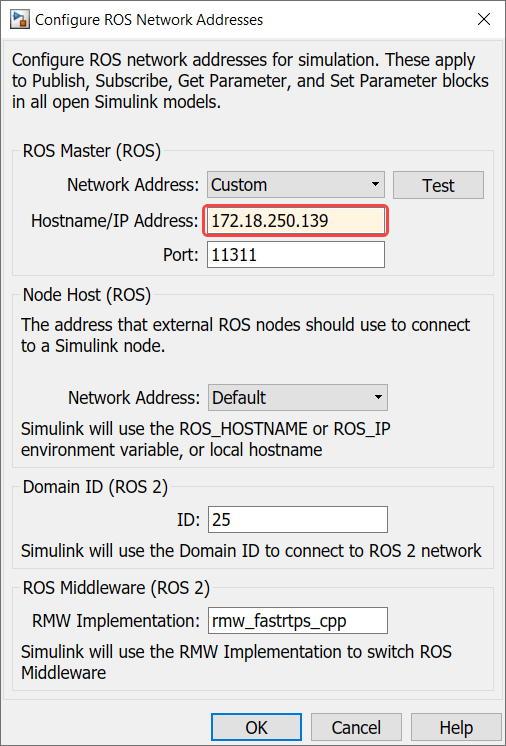Click the 'Node Host (ROS)' group heading
Image resolution: width=506 pixels, height=746 pixels.
coord(87,295)
